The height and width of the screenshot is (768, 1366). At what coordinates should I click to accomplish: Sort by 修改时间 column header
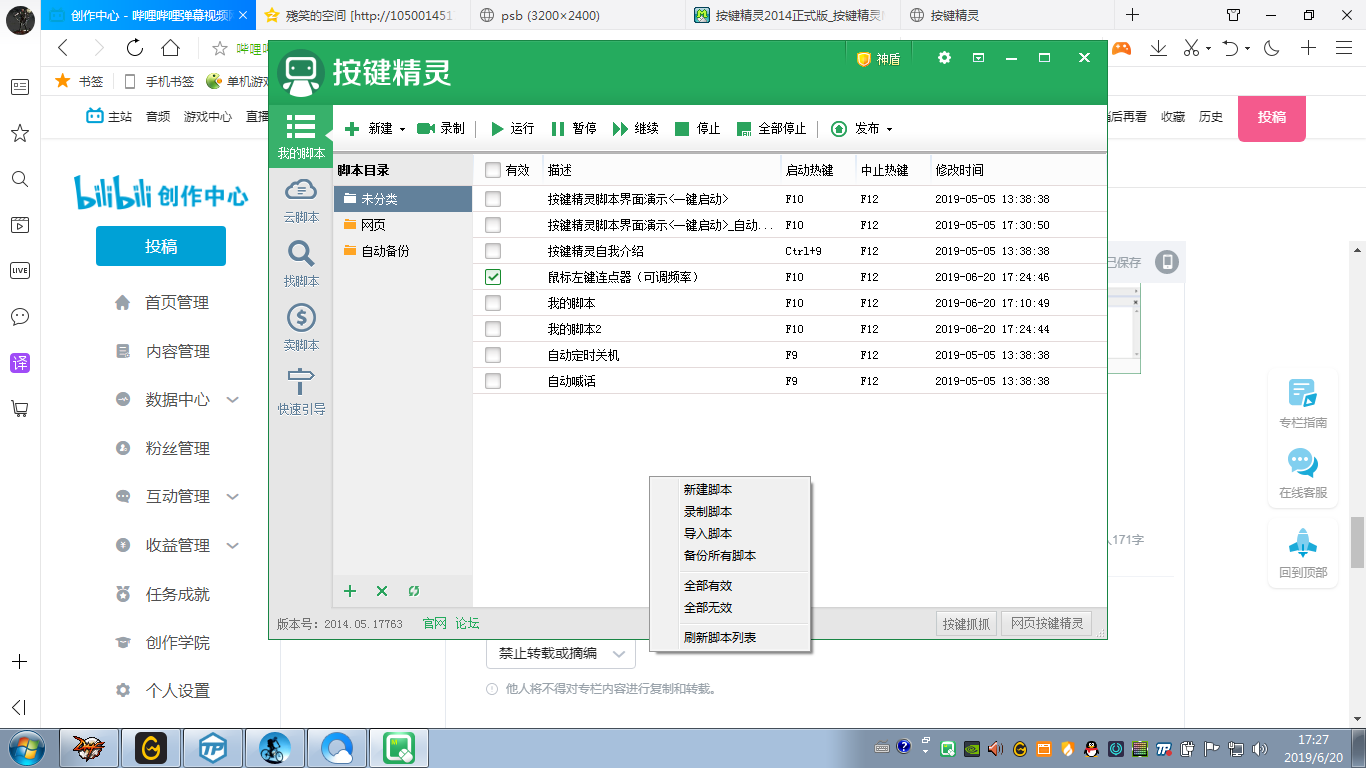[959, 171]
